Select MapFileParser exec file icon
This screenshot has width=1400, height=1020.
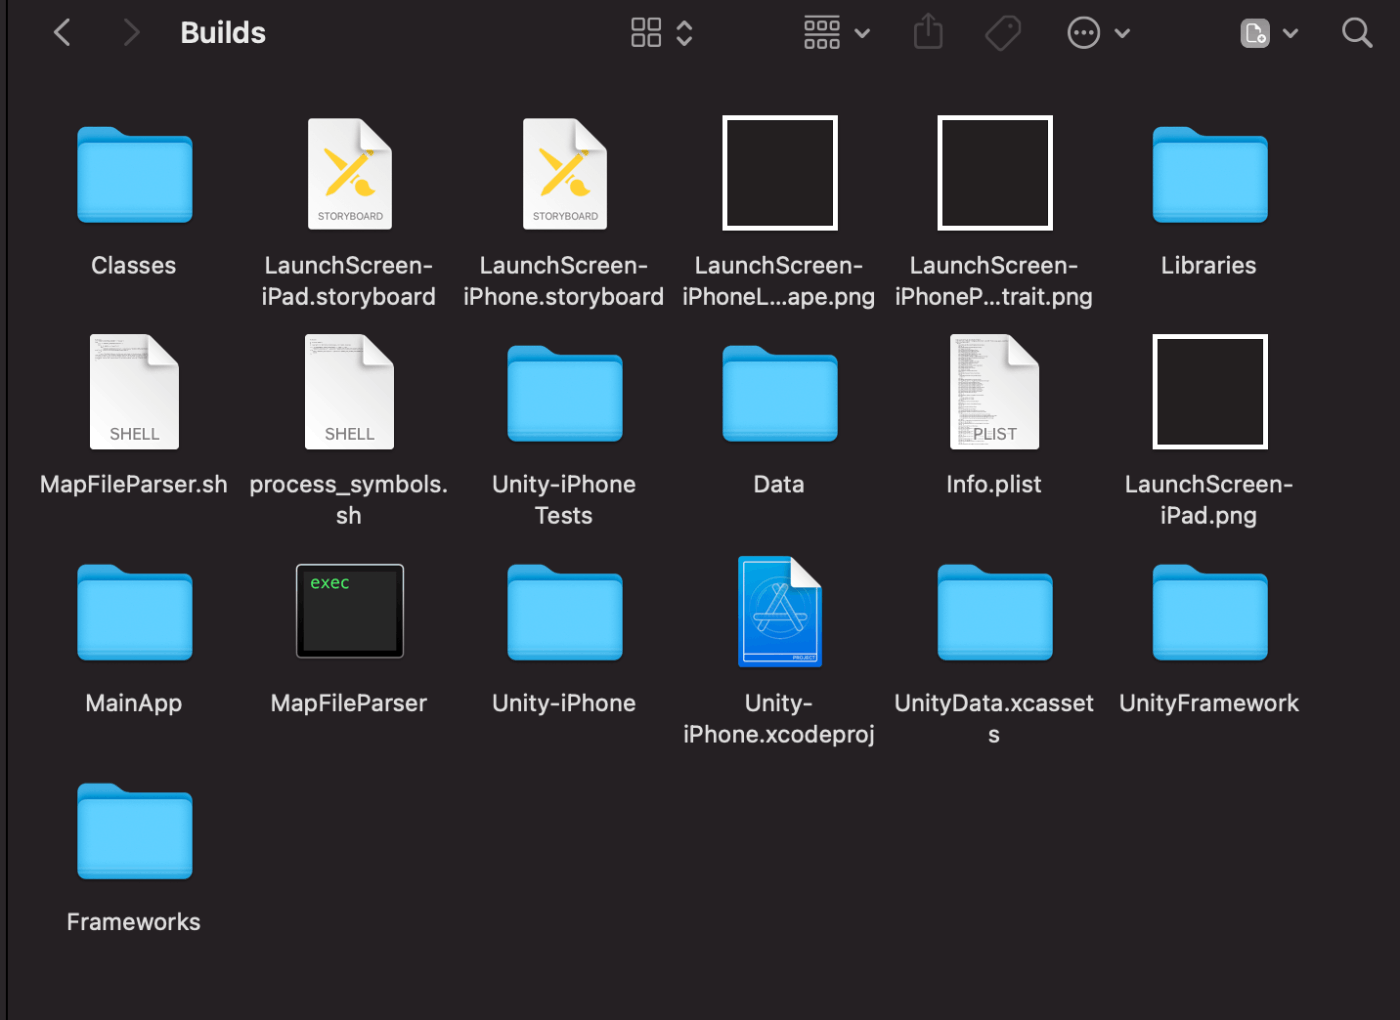(350, 611)
